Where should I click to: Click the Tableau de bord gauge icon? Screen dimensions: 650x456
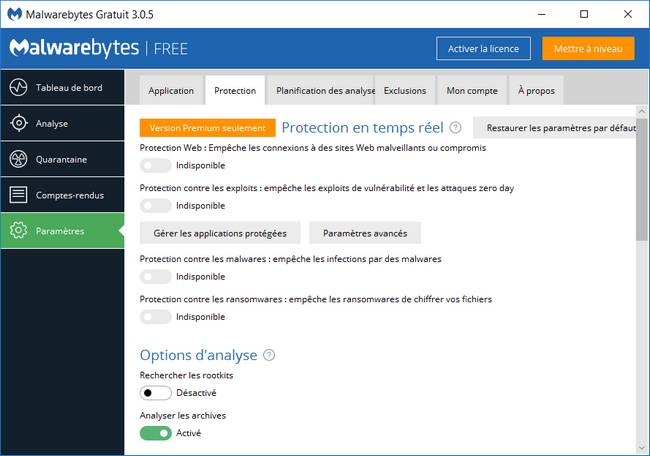point(18,87)
